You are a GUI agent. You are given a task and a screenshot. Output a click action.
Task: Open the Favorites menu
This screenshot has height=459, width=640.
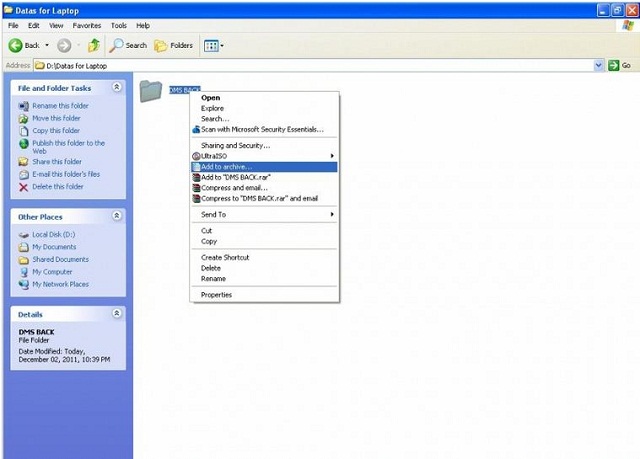pos(86,25)
